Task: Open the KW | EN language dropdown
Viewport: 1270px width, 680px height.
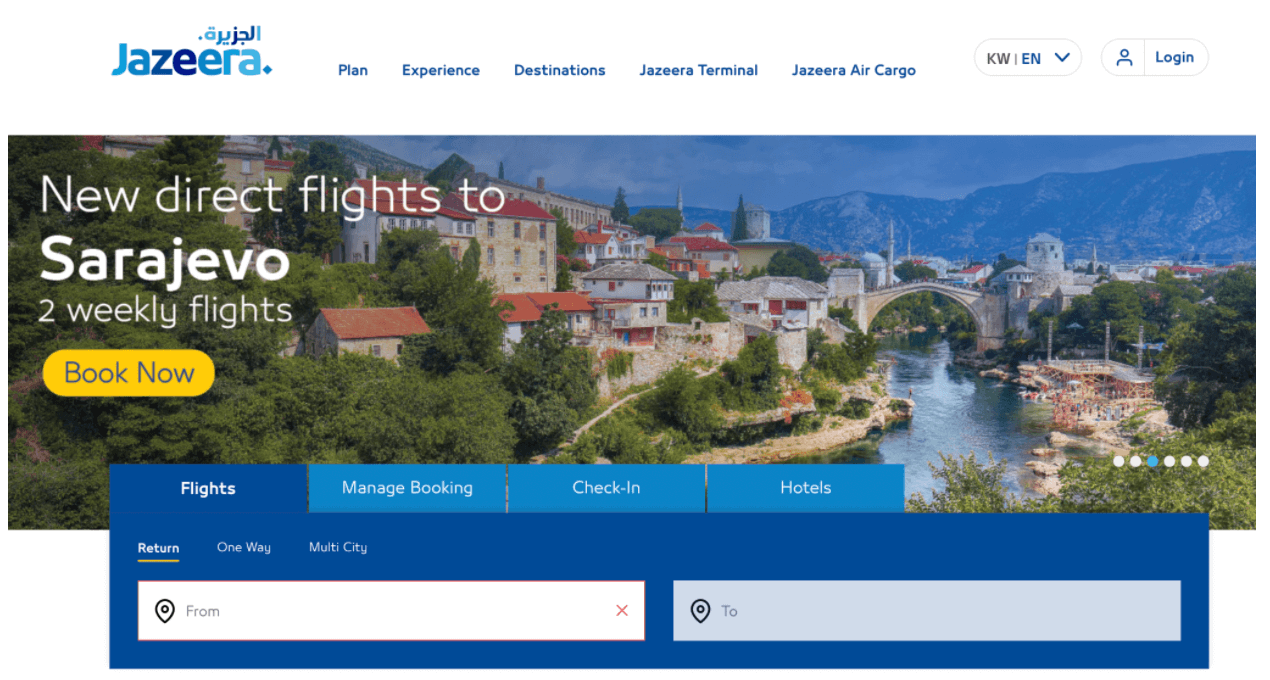Action: [1028, 58]
